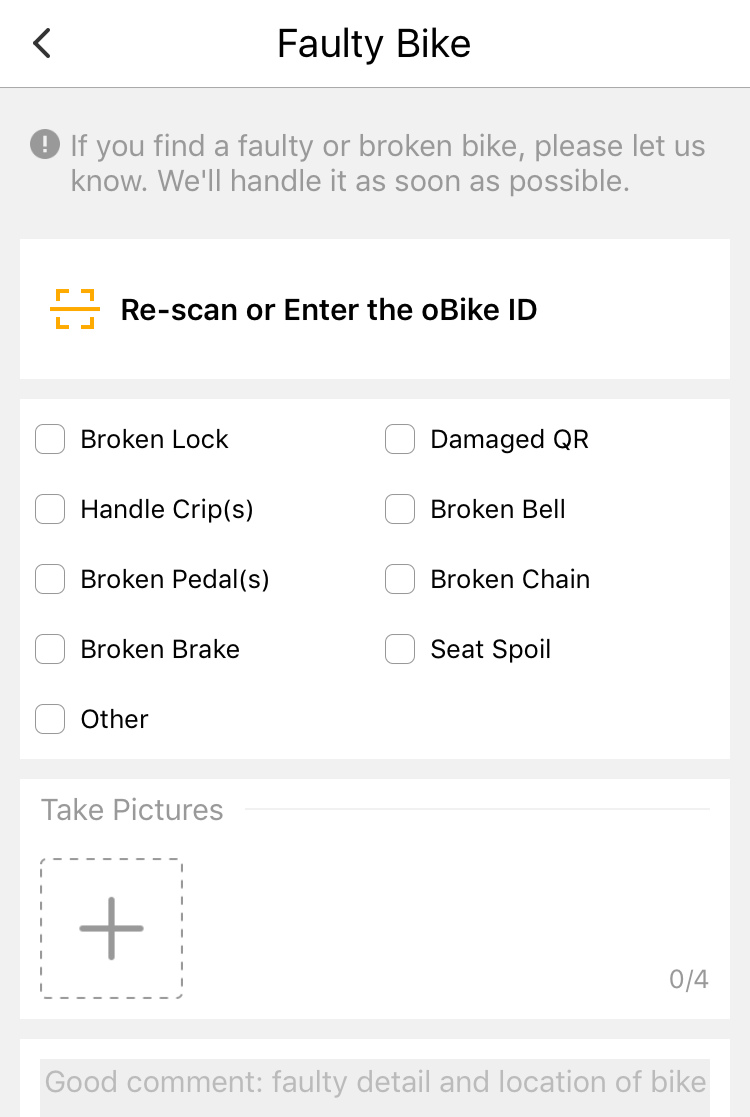Tap the orange scan QR icon

(x=74, y=309)
